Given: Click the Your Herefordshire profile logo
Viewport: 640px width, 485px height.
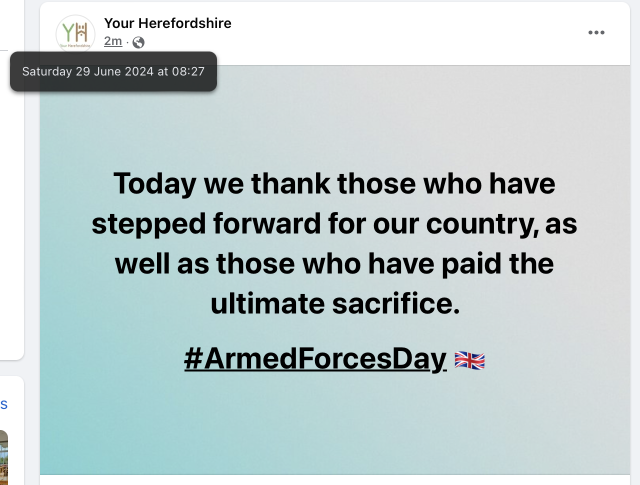Looking at the screenshot, I should pyautogui.click(x=75, y=33).
